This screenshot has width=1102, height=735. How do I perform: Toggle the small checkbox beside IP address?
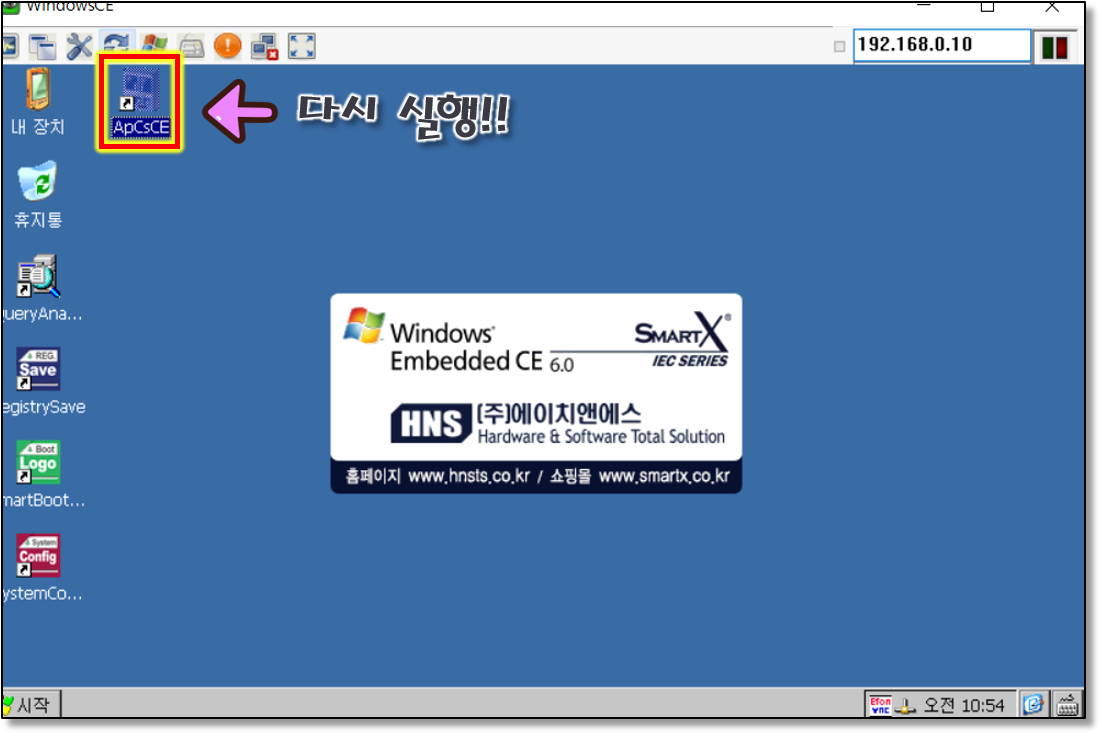839,46
